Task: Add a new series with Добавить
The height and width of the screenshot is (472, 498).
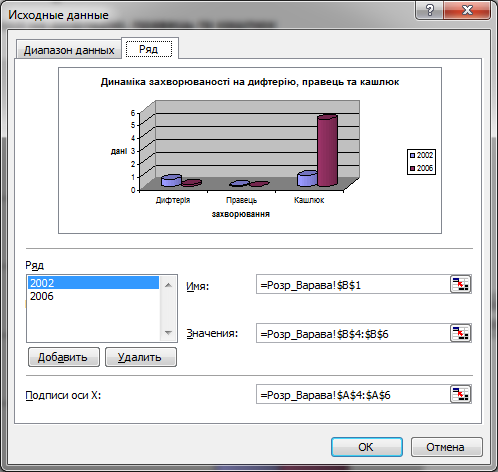Action: point(64,357)
